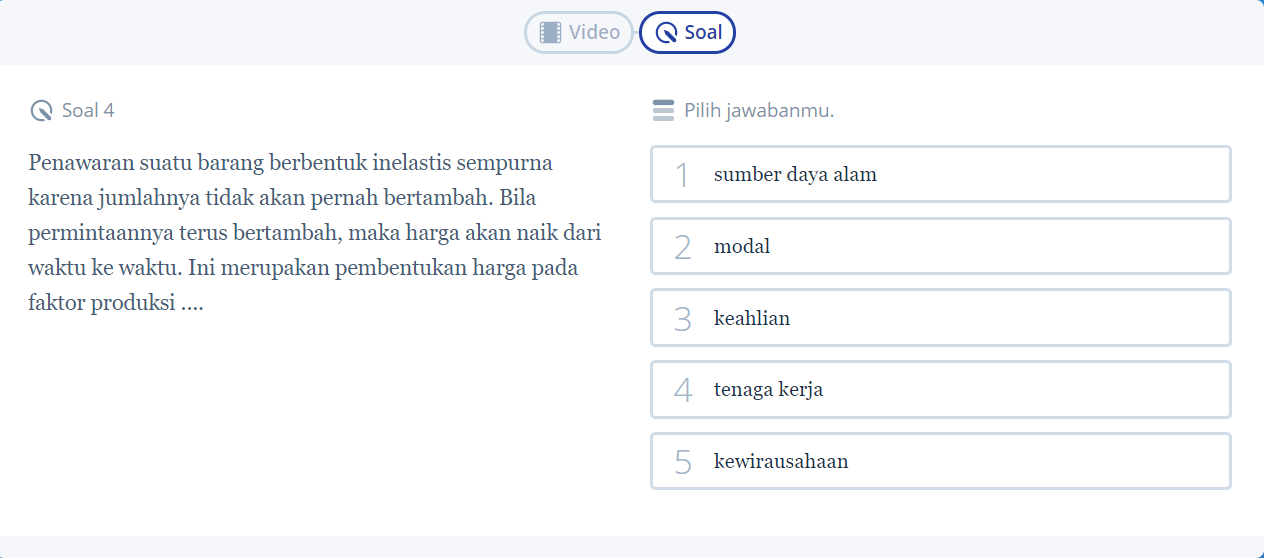Click the 'Pilih jawabanmu.' instruction text
The height and width of the screenshot is (558, 1264).
coord(759,111)
